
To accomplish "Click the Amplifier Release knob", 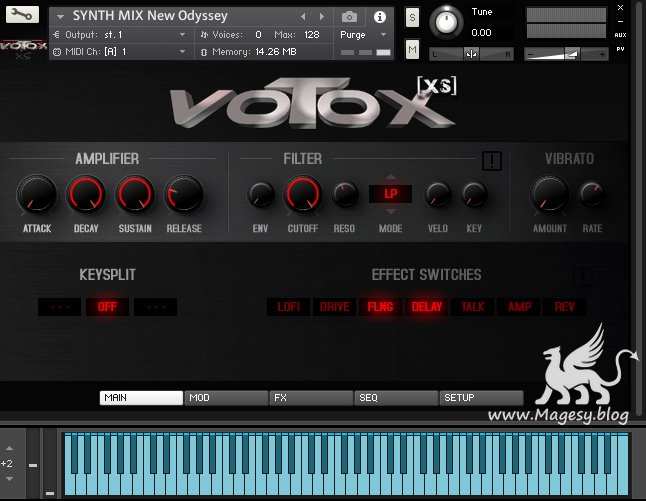I will pyautogui.click(x=184, y=194).
